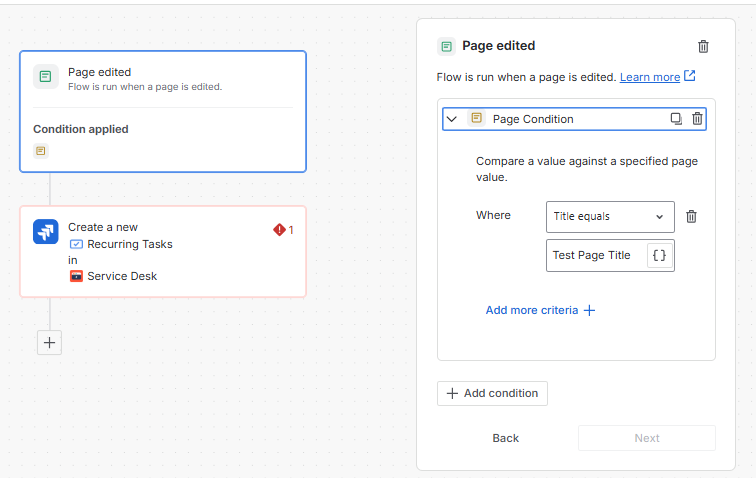Click the Page edited icon in flow card

point(46,77)
